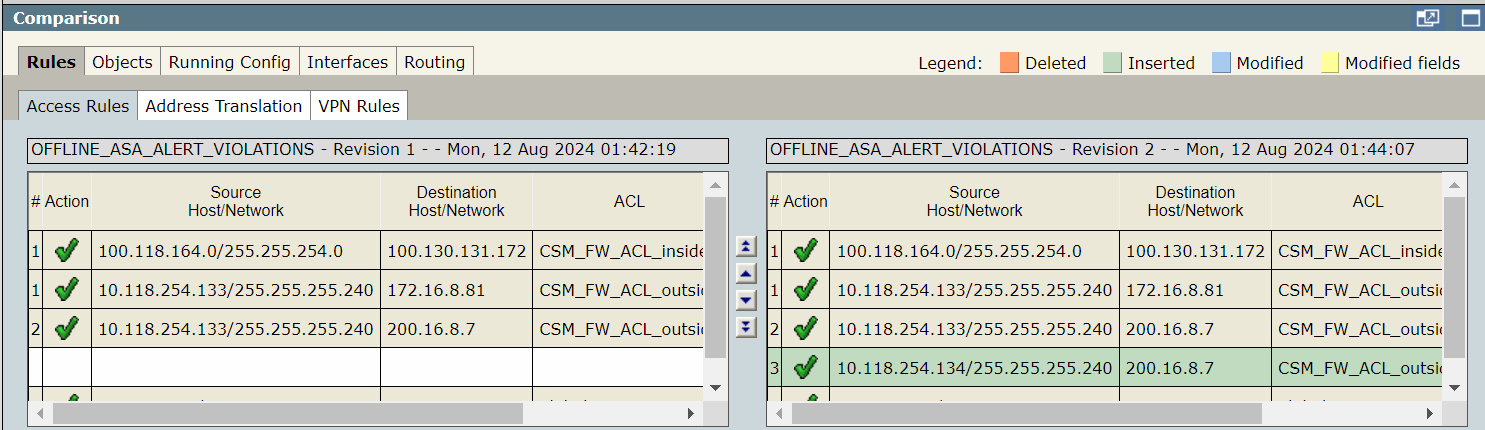1485x430 pixels.
Task: Switch to the Objects tab
Action: pyautogui.click(x=122, y=62)
